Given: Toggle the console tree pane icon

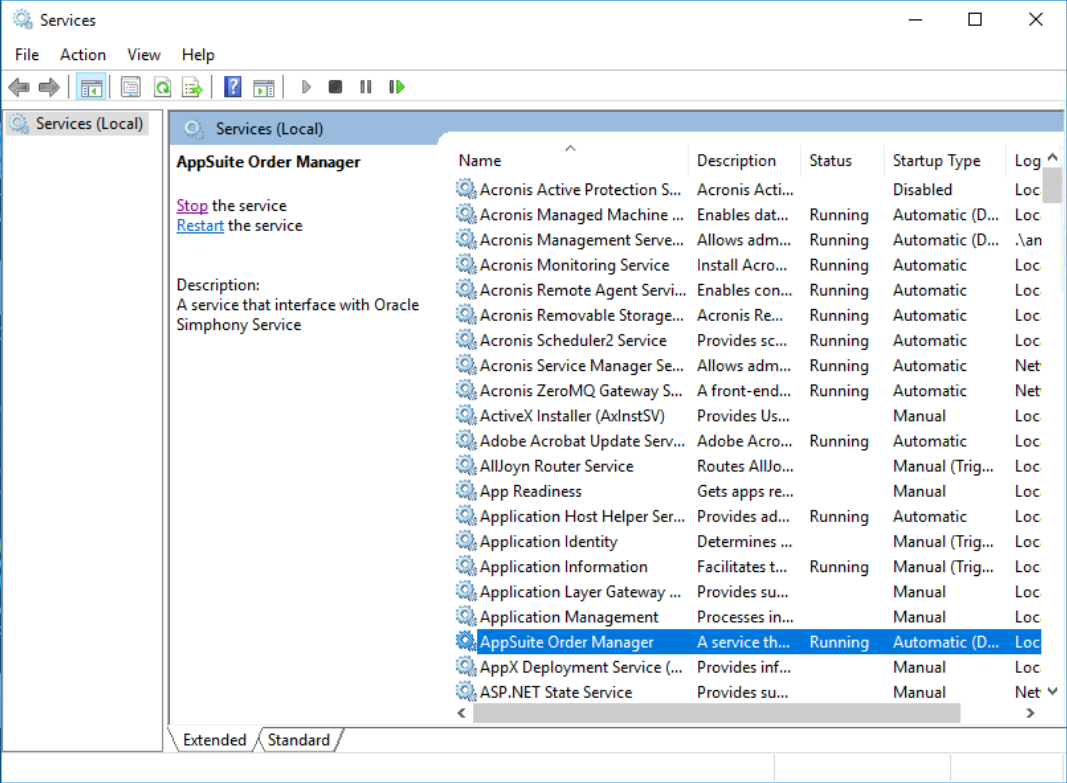Looking at the screenshot, I should [x=91, y=87].
